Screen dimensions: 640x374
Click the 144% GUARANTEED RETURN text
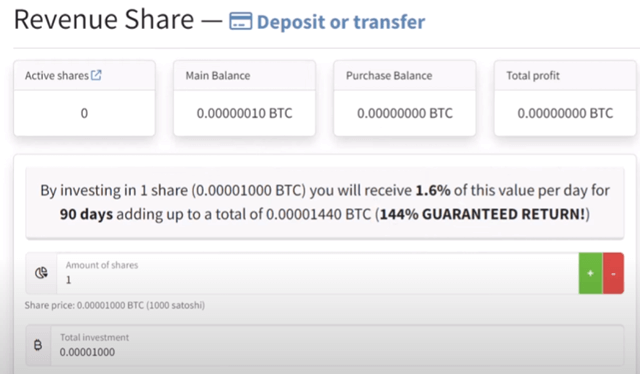[x=483, y=214]
